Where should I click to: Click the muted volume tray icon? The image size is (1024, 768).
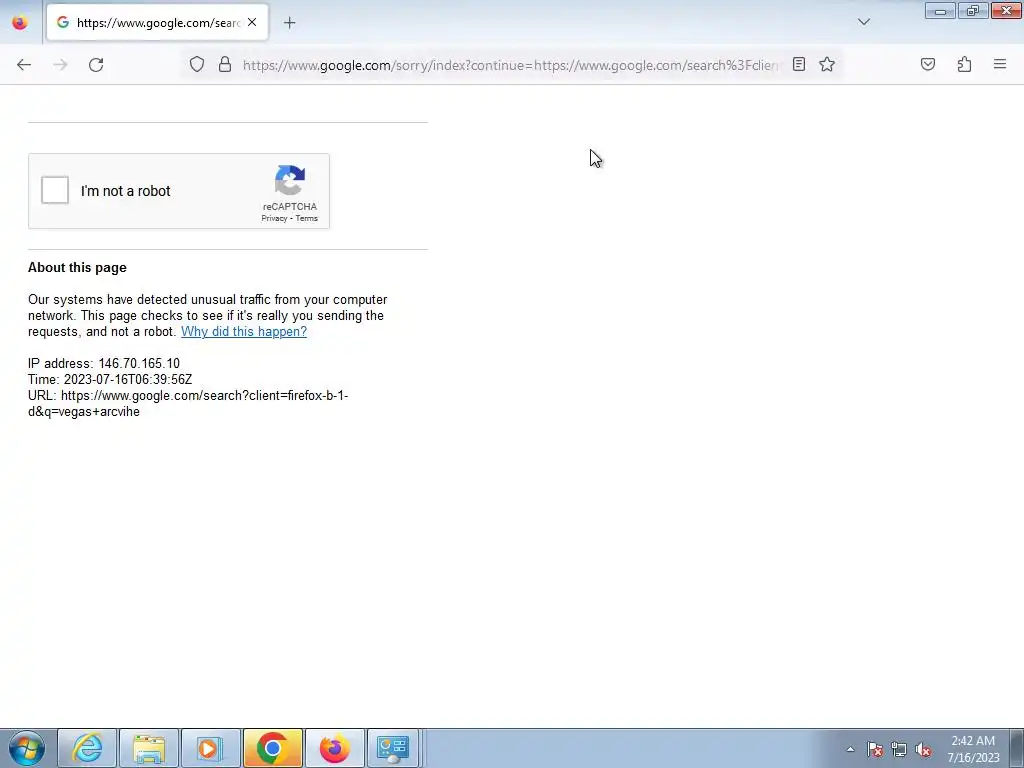click(x=923, y=750)
